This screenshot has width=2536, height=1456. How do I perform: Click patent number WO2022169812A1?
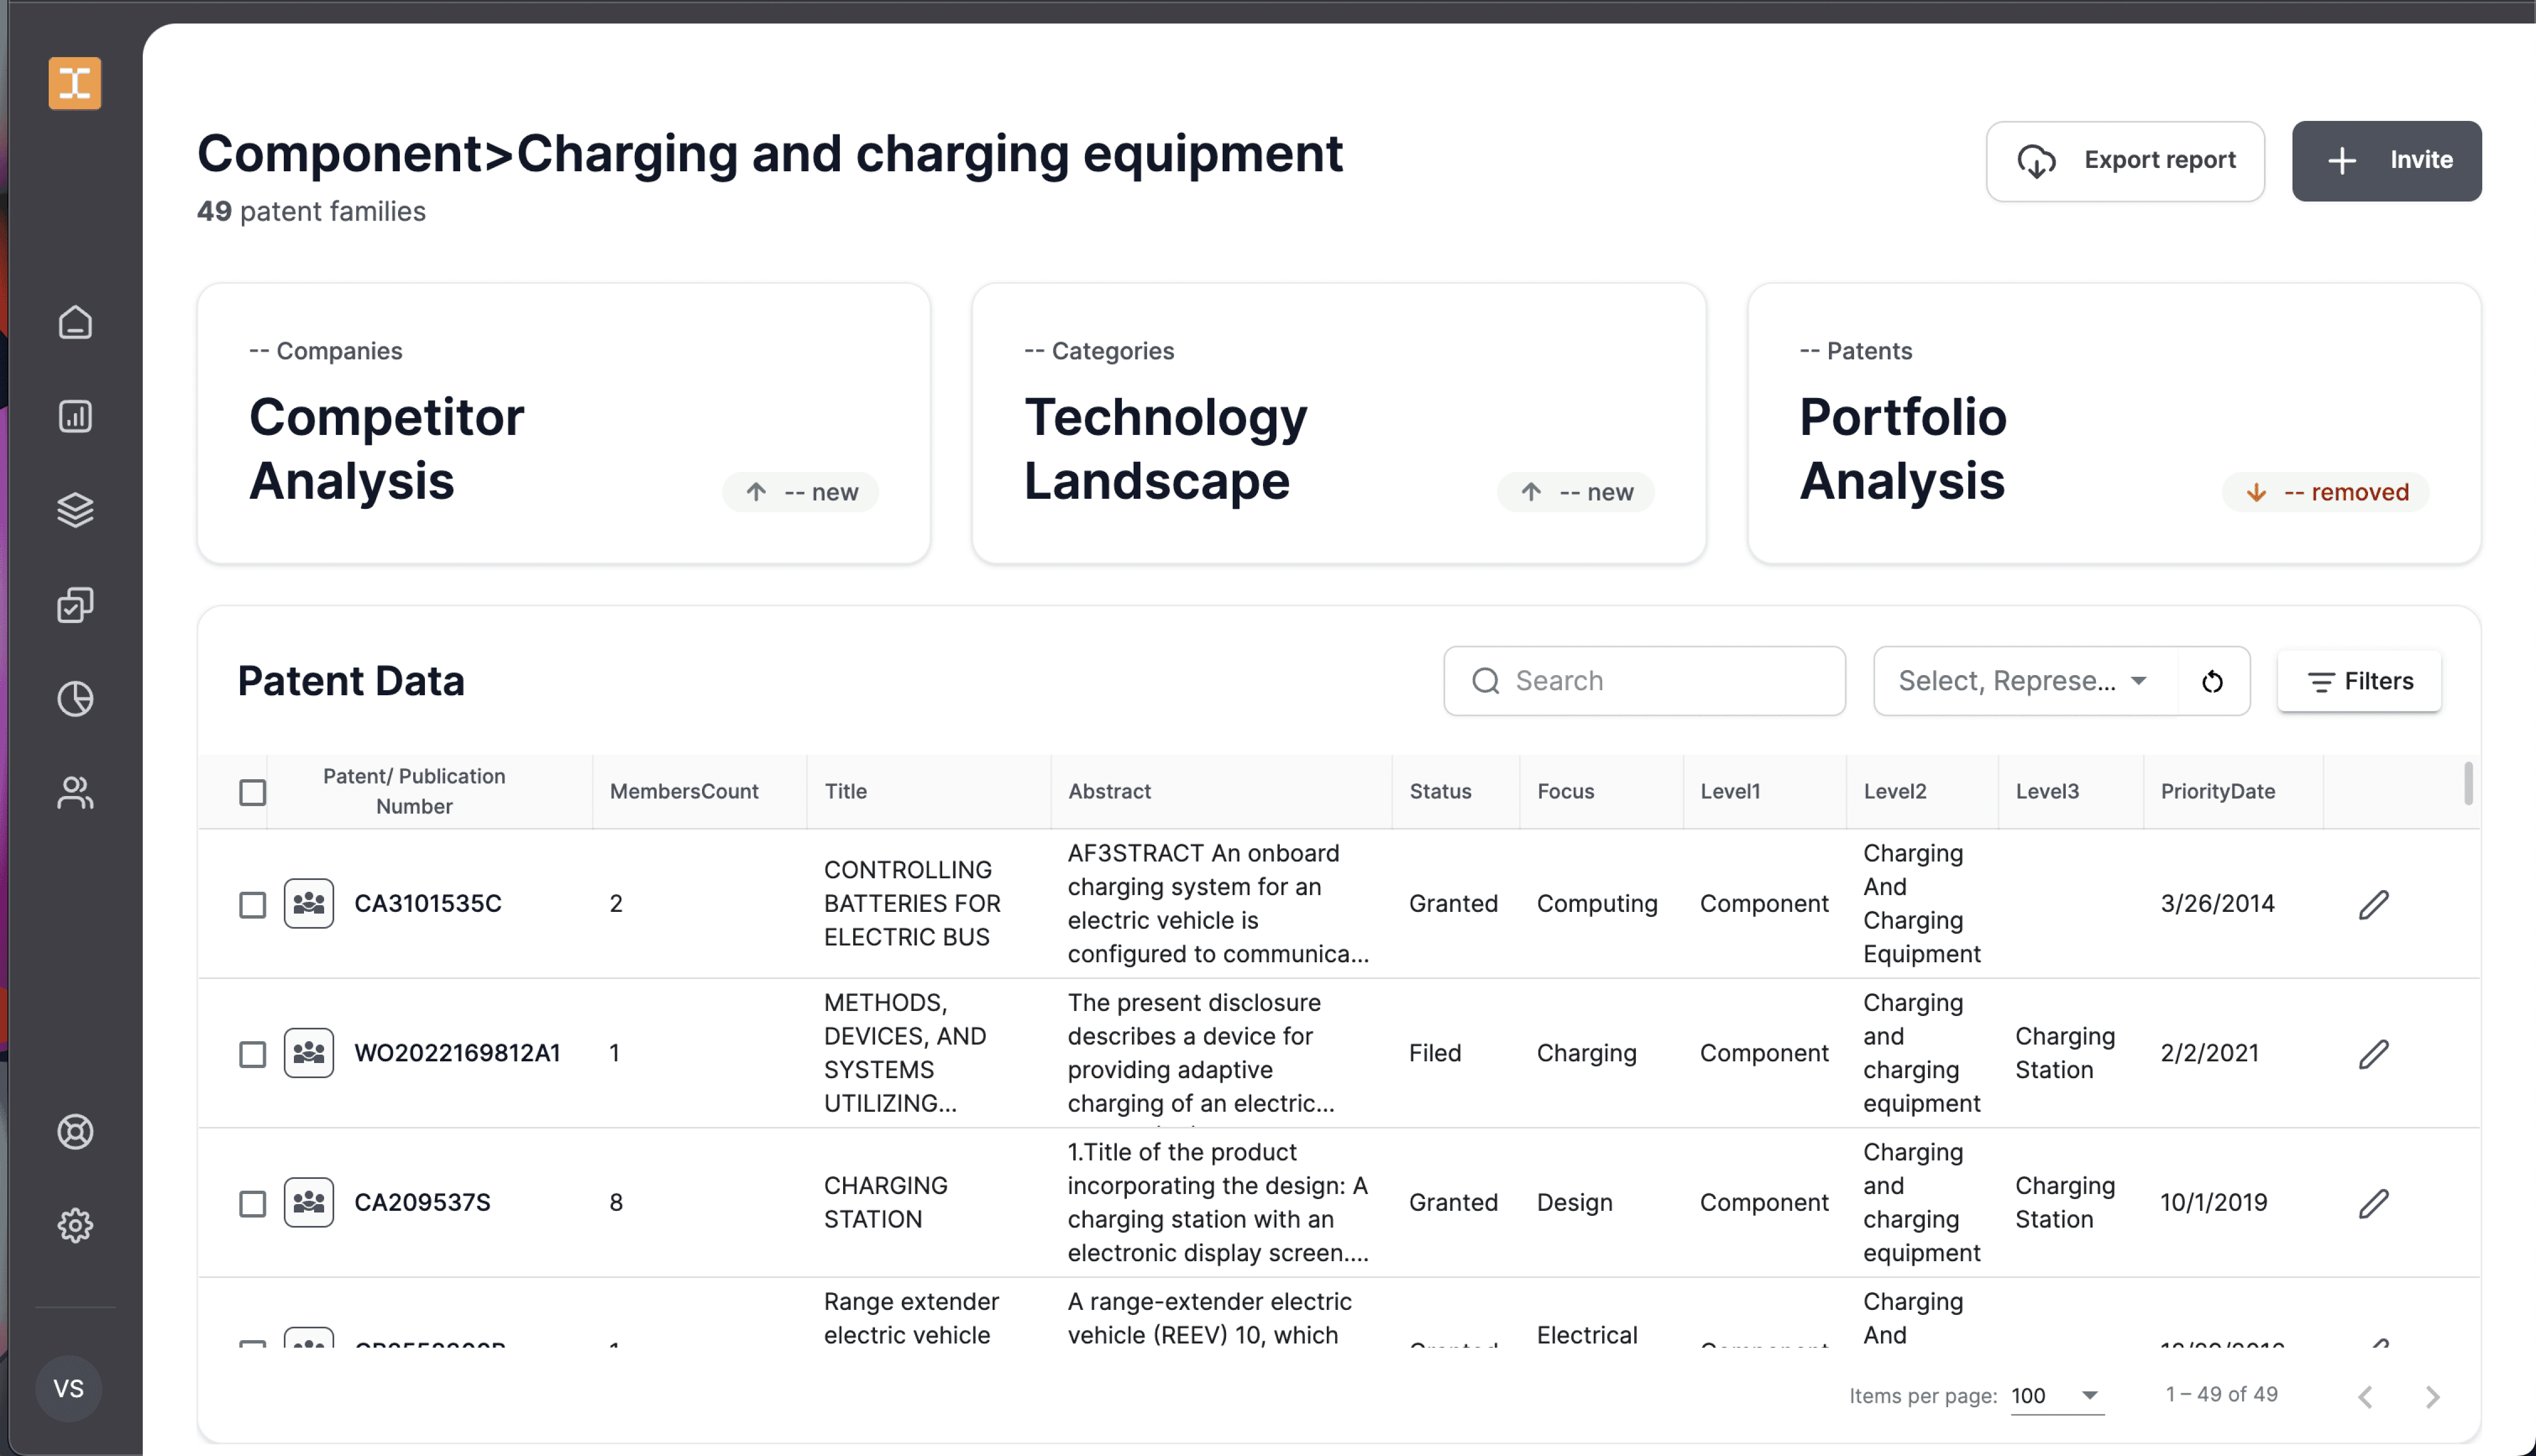(457, 1053)
